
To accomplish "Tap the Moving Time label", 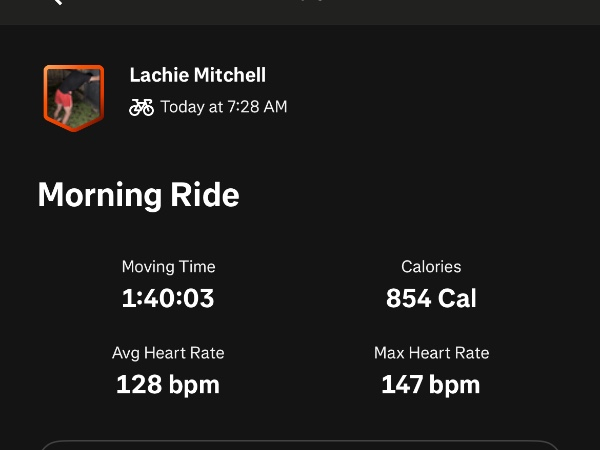I will point(168,267).
